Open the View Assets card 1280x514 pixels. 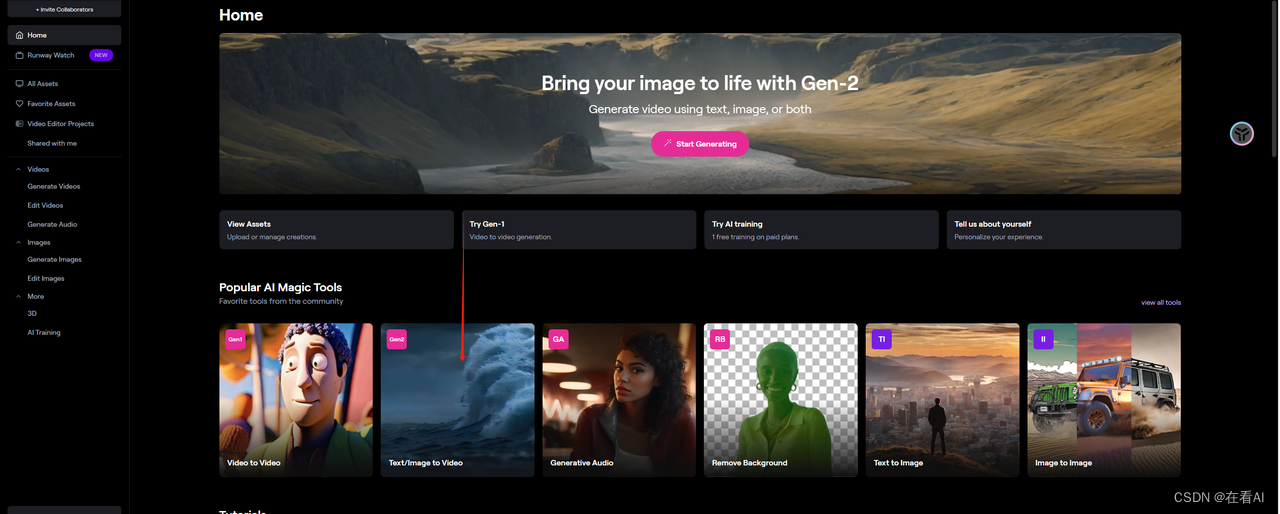point(336,230)
